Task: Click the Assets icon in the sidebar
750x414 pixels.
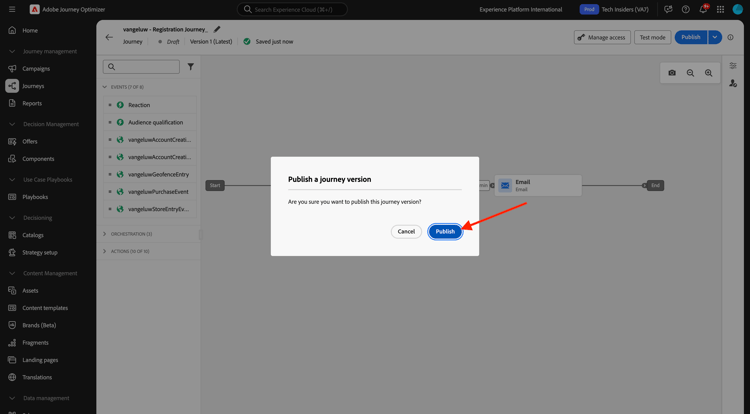Action: tap(12, 291)
